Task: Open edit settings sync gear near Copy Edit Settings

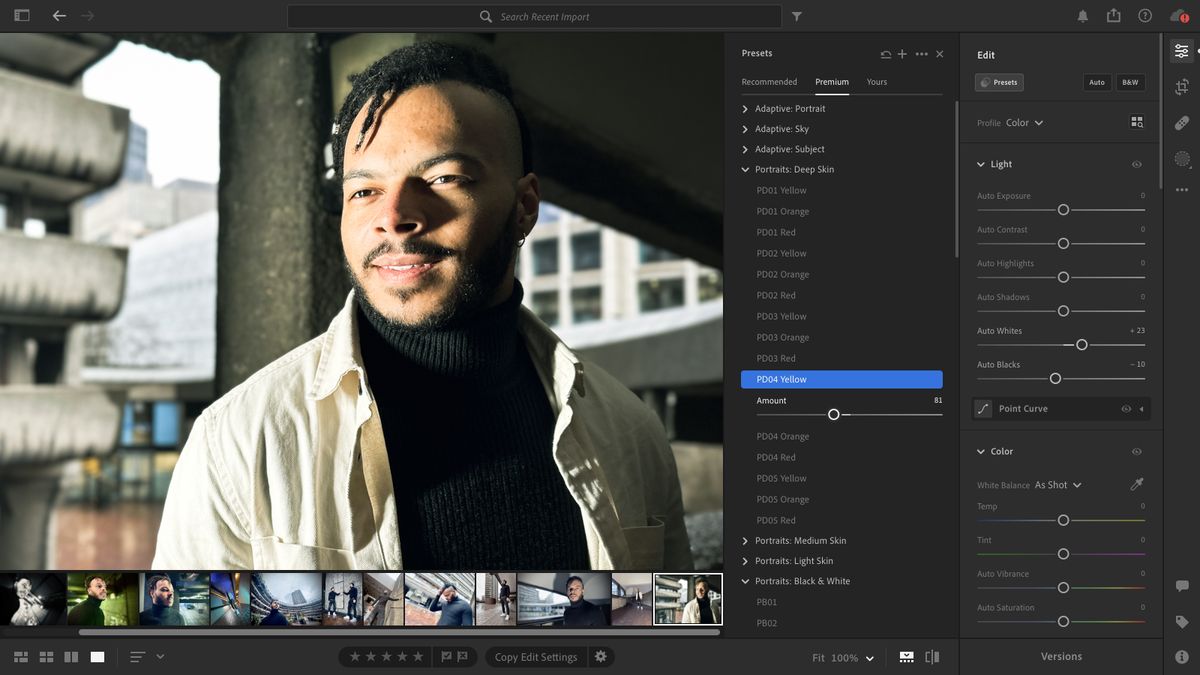Action: pos(600,657)
